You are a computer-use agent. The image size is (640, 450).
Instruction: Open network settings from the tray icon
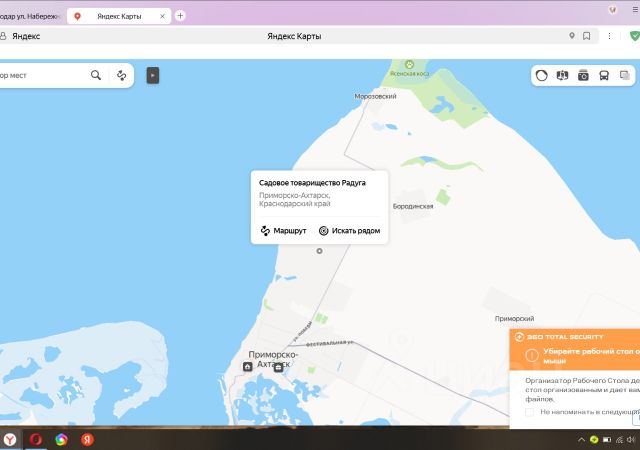click(620, 440)
